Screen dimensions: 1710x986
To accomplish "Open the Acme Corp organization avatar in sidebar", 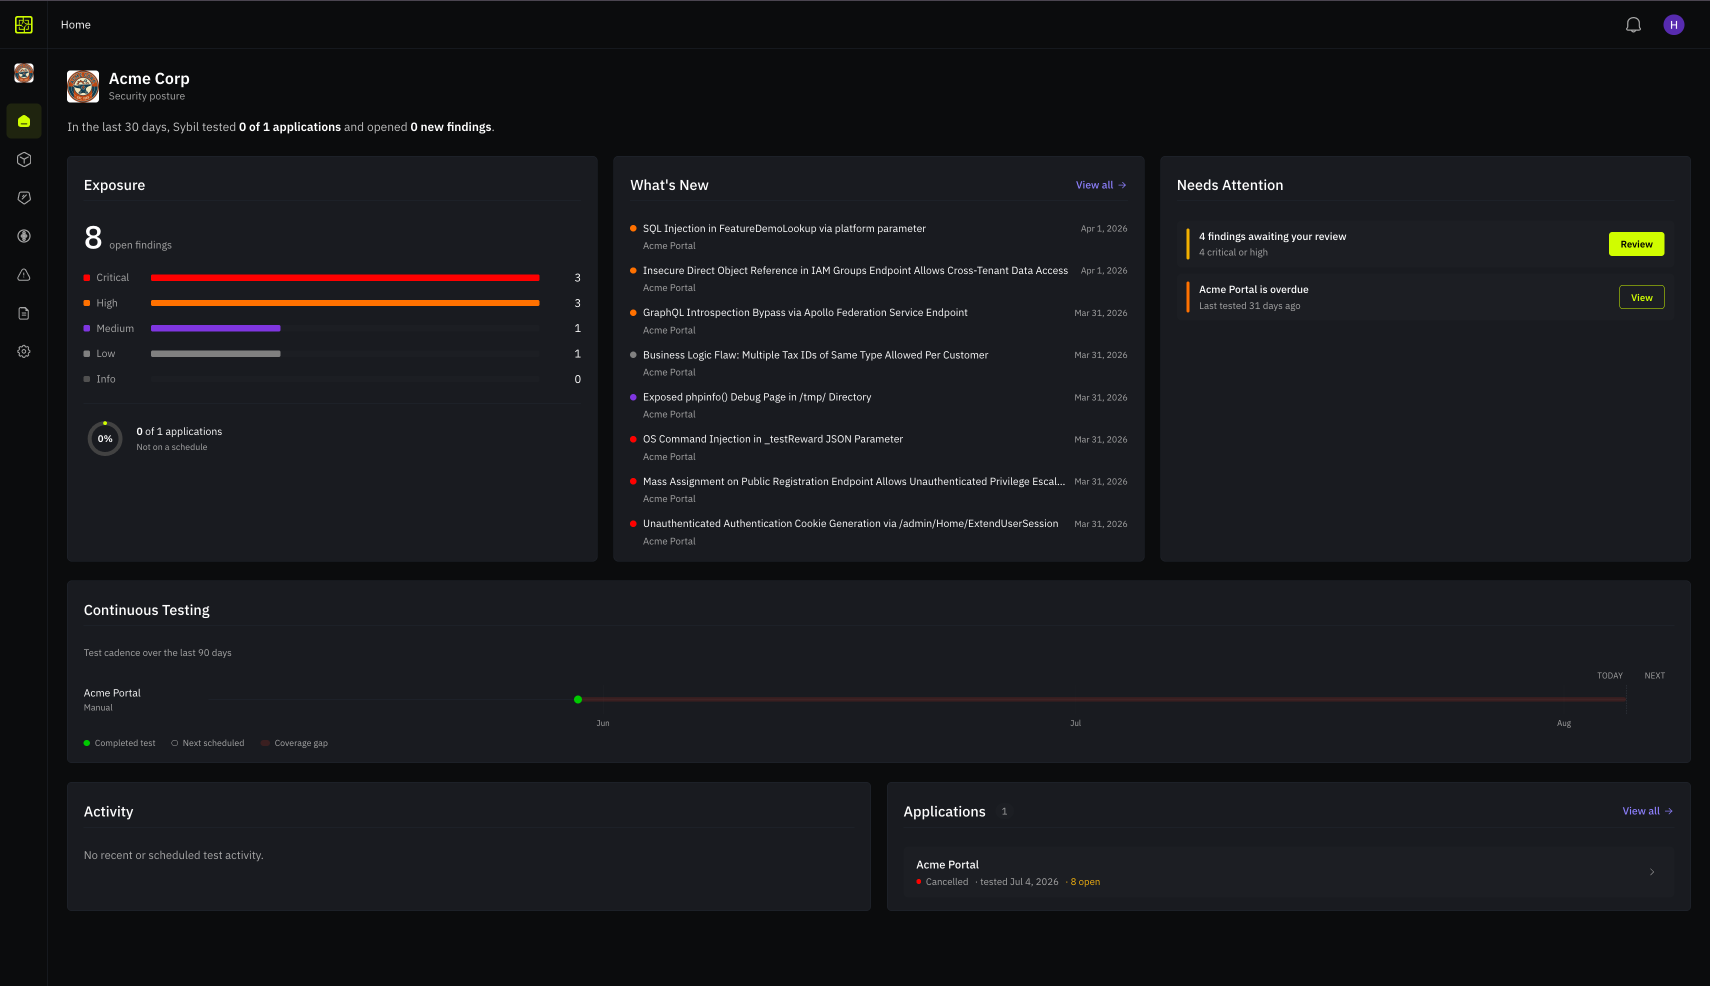I will pyautogui.click(x=24, y=73).
